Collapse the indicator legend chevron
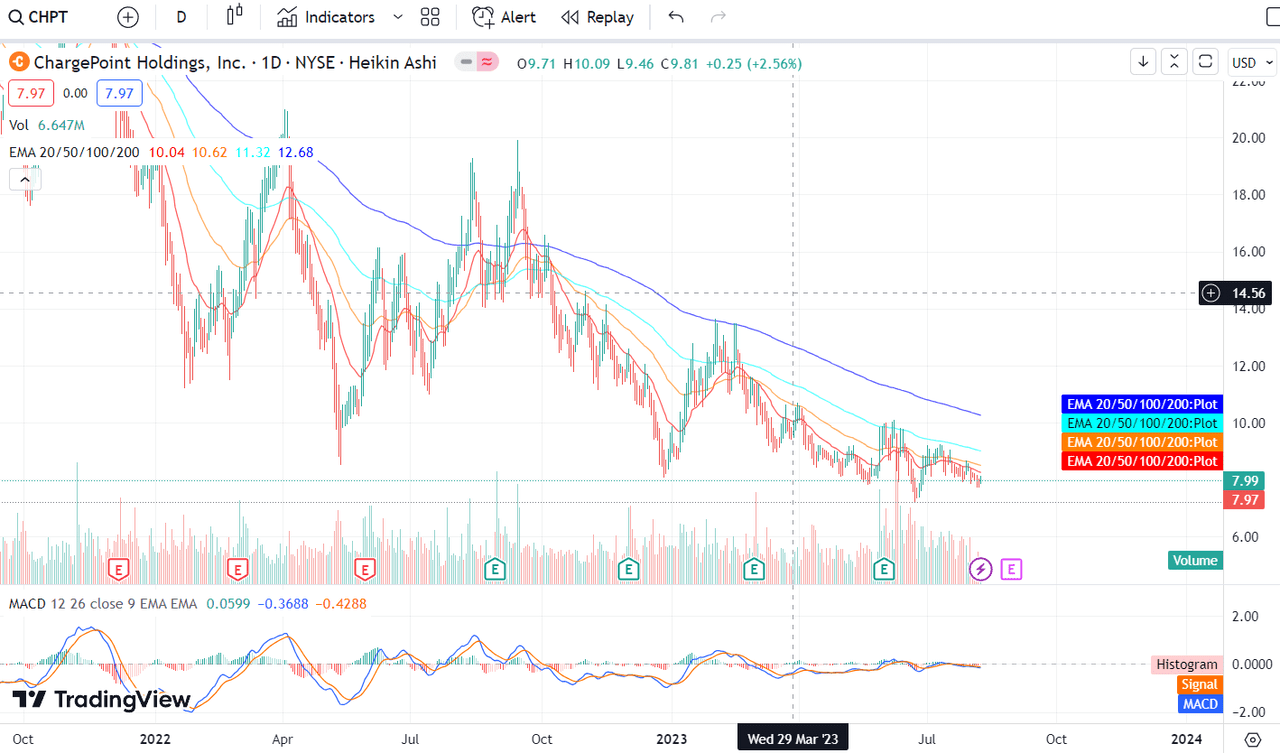The image size is (1280, 753). 25,179
